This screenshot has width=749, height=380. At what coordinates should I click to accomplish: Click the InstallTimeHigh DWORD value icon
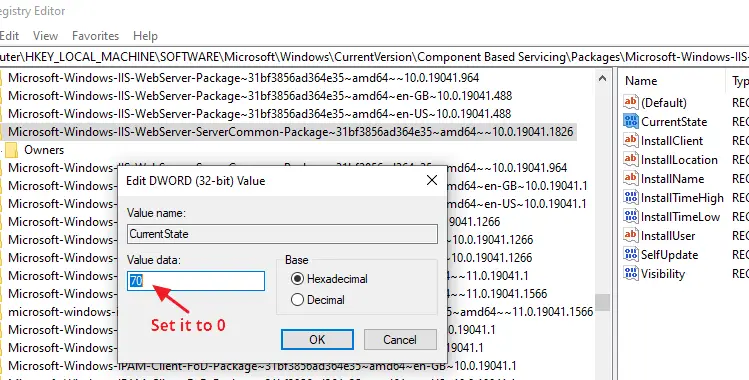631,197
